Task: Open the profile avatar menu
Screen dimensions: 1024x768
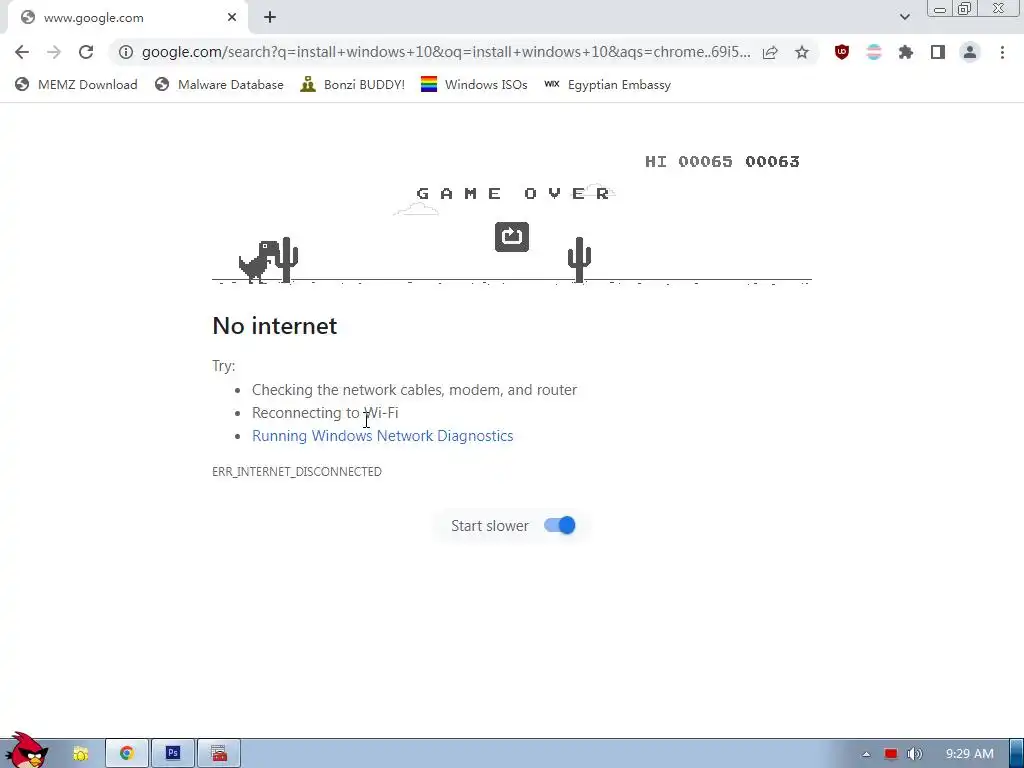Action: pyautogui.click(x=970, y=52)
